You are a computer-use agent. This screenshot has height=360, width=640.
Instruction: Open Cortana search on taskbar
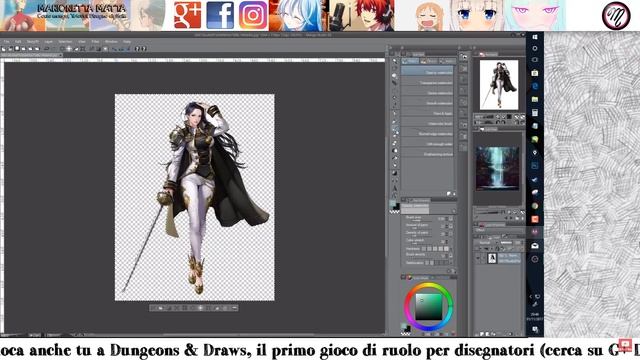[535, 48]
